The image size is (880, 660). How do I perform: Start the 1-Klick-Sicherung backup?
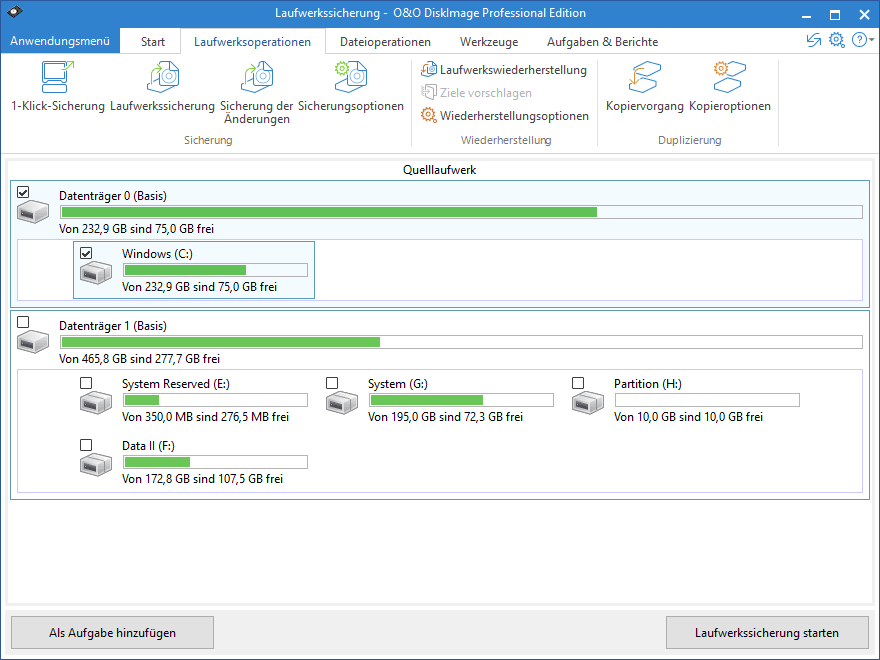tap(58, 87)
